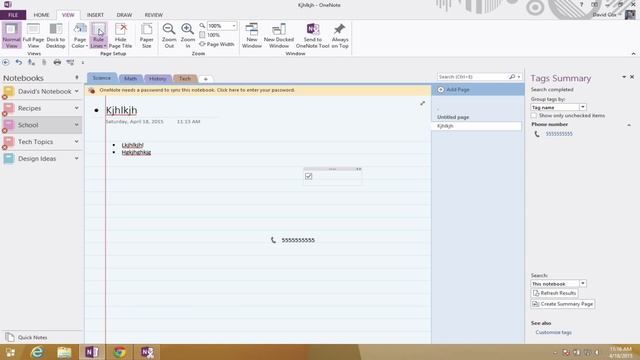Click Send to OneNote Tool

(313, 36)
